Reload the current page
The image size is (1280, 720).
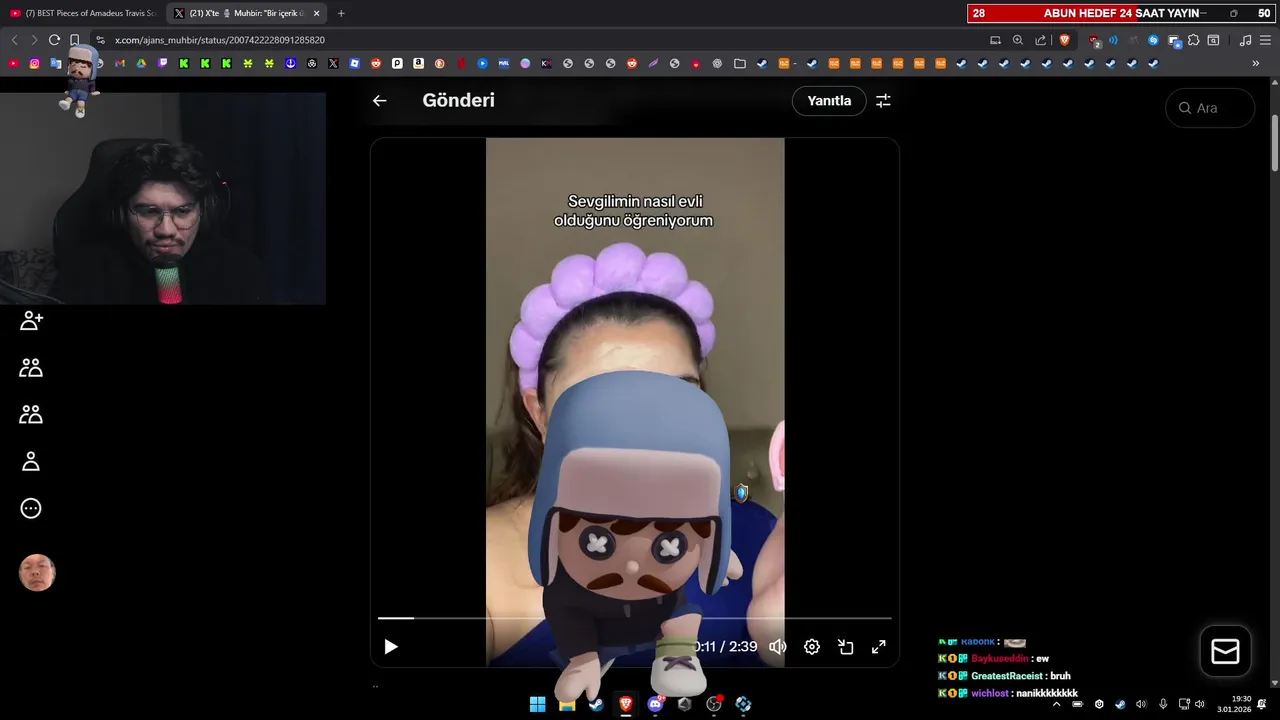tap(54, 40)
